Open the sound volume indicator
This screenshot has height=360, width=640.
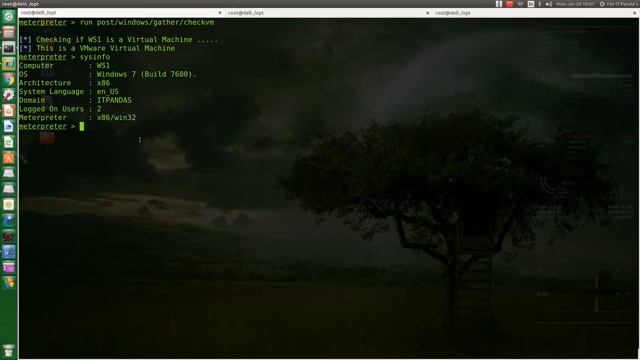pyautogui.click(x=549, y=4)
